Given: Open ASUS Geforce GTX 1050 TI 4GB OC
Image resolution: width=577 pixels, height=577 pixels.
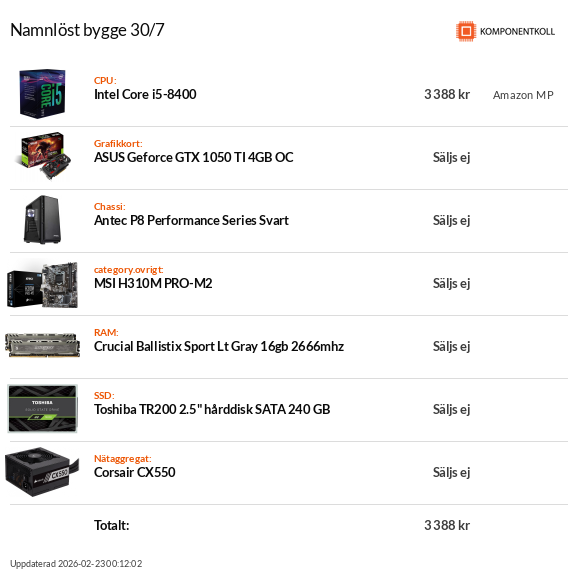Looking at the screenshot, I should point(194,157).
